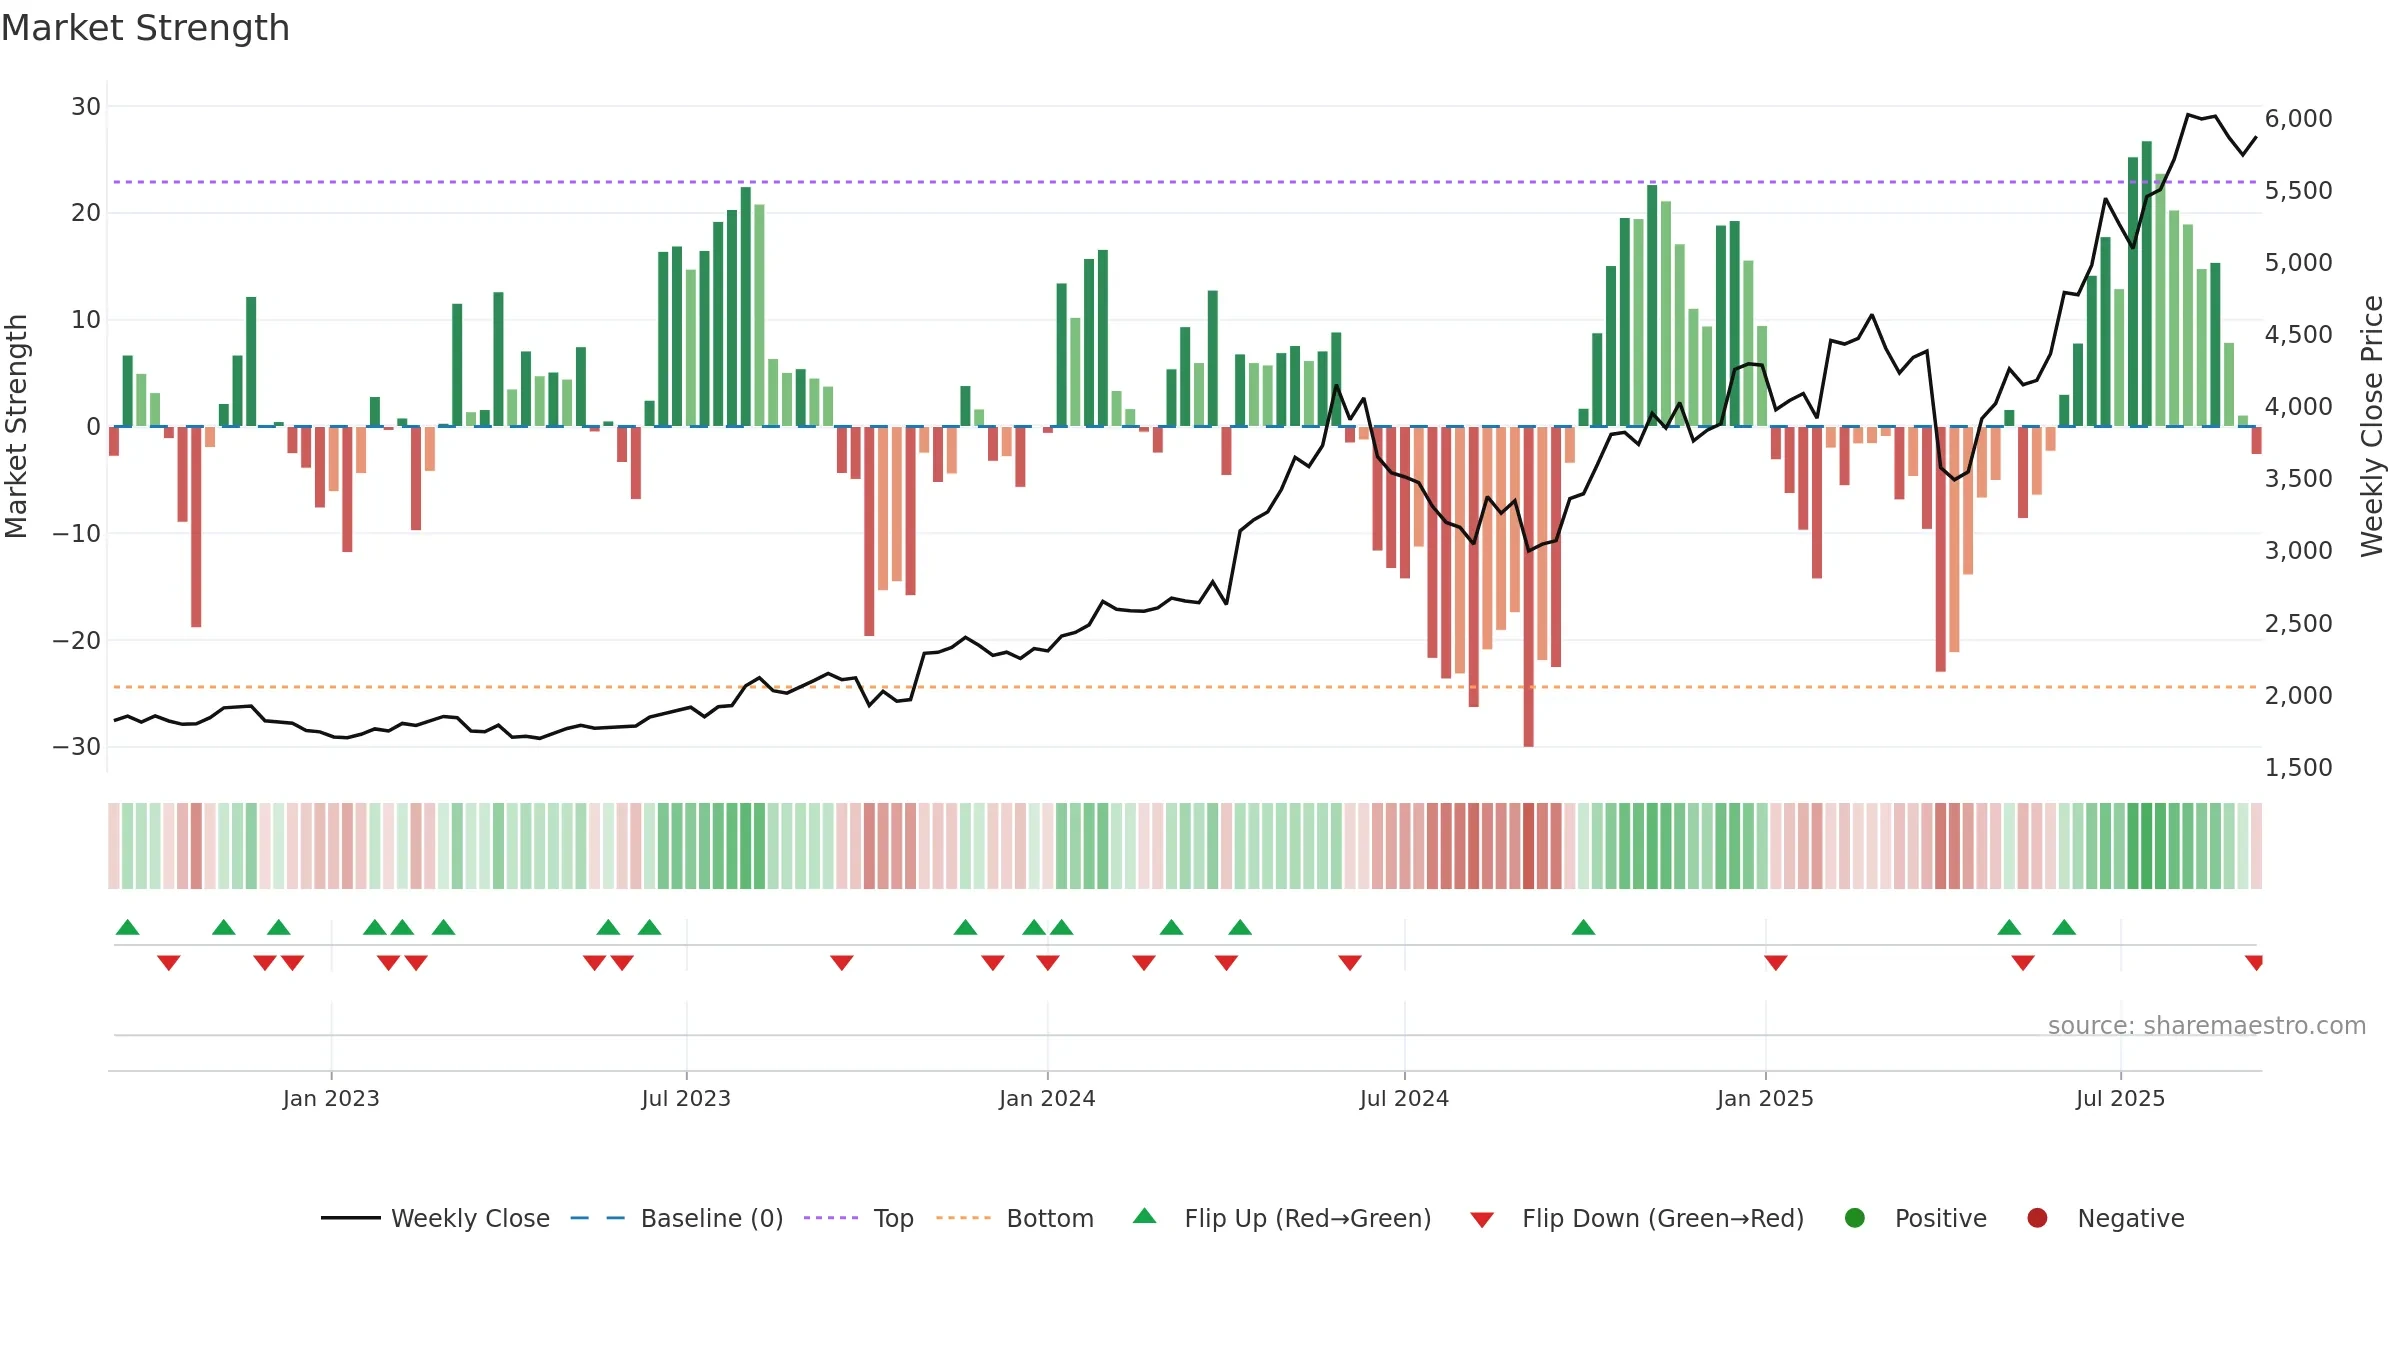Click the first green flip-up marker on the left

128,927
